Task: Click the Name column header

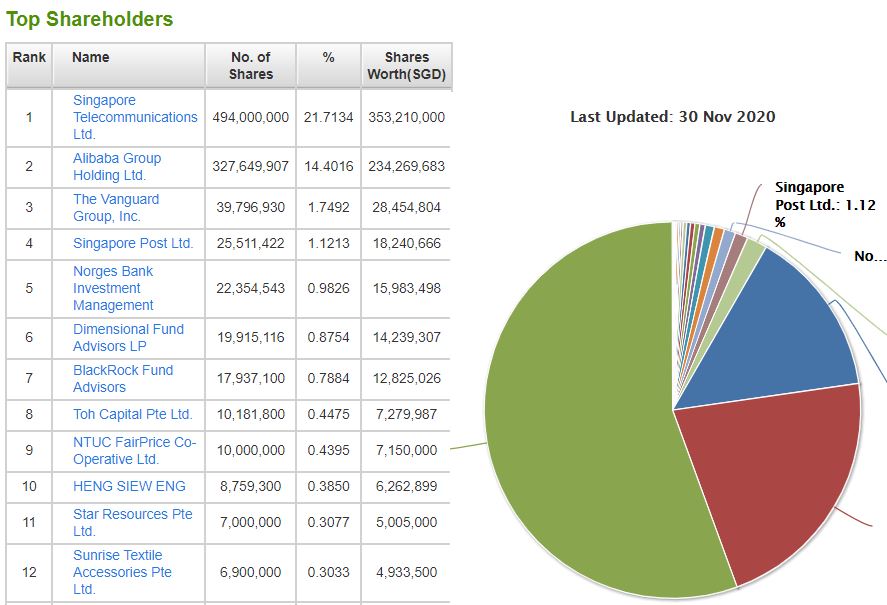Action: click(90, 58)
